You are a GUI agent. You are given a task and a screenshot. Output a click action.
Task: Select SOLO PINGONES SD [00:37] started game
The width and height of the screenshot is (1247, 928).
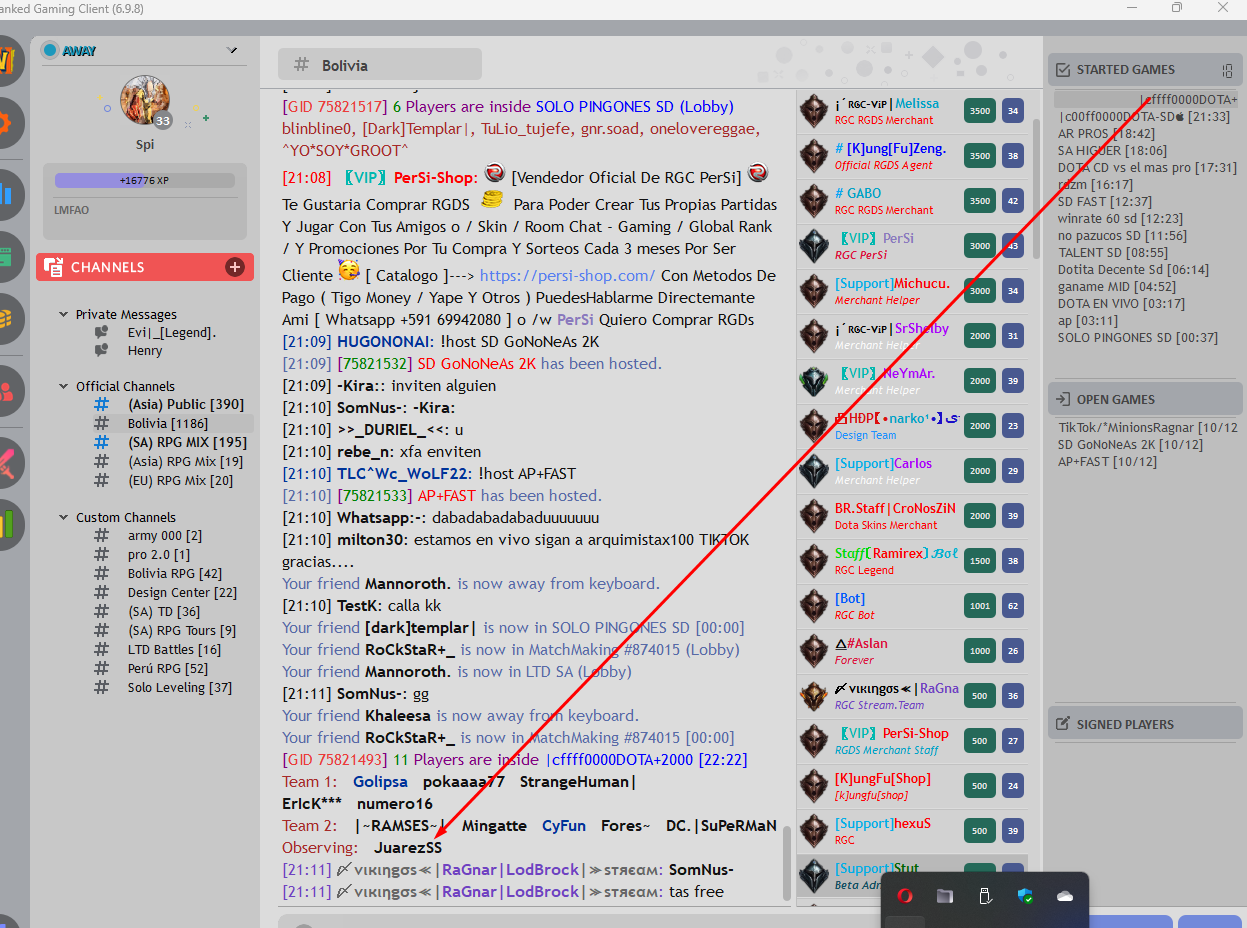click(x=1138, y=338)
